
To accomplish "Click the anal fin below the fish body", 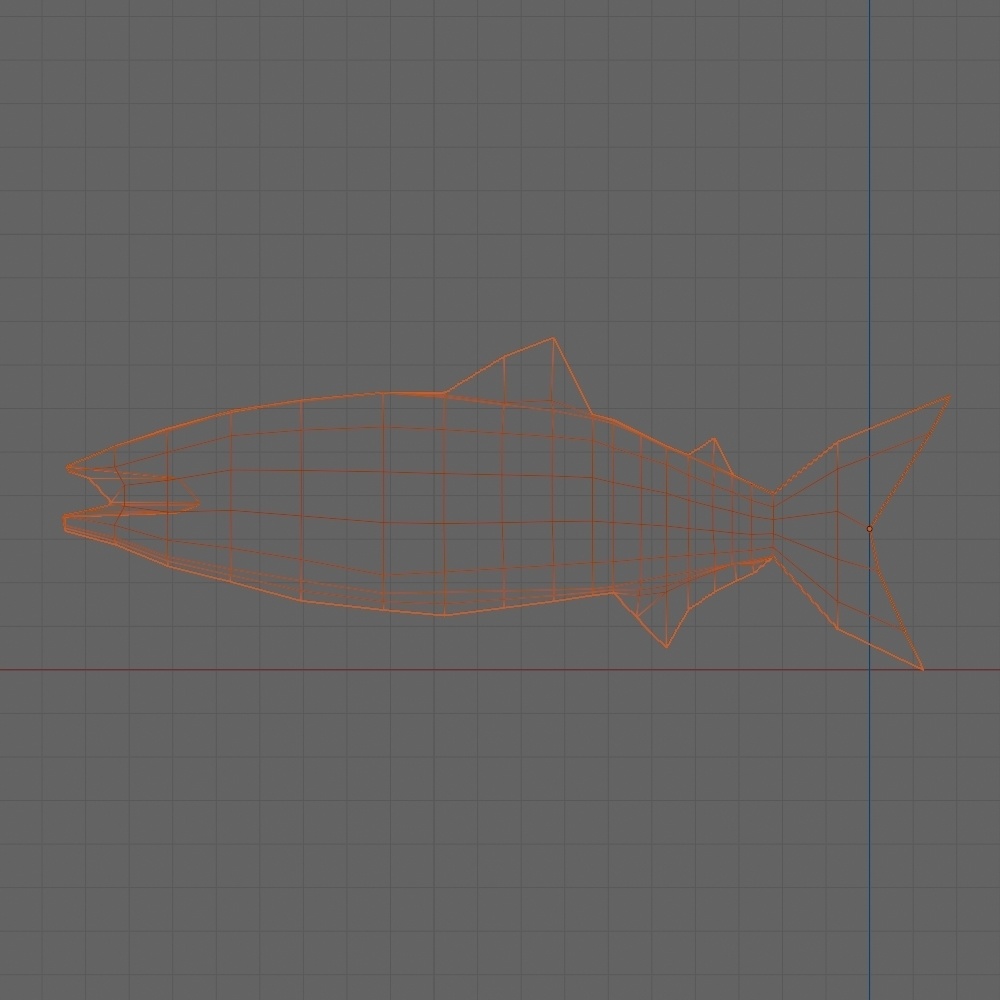I will point(663,620).
